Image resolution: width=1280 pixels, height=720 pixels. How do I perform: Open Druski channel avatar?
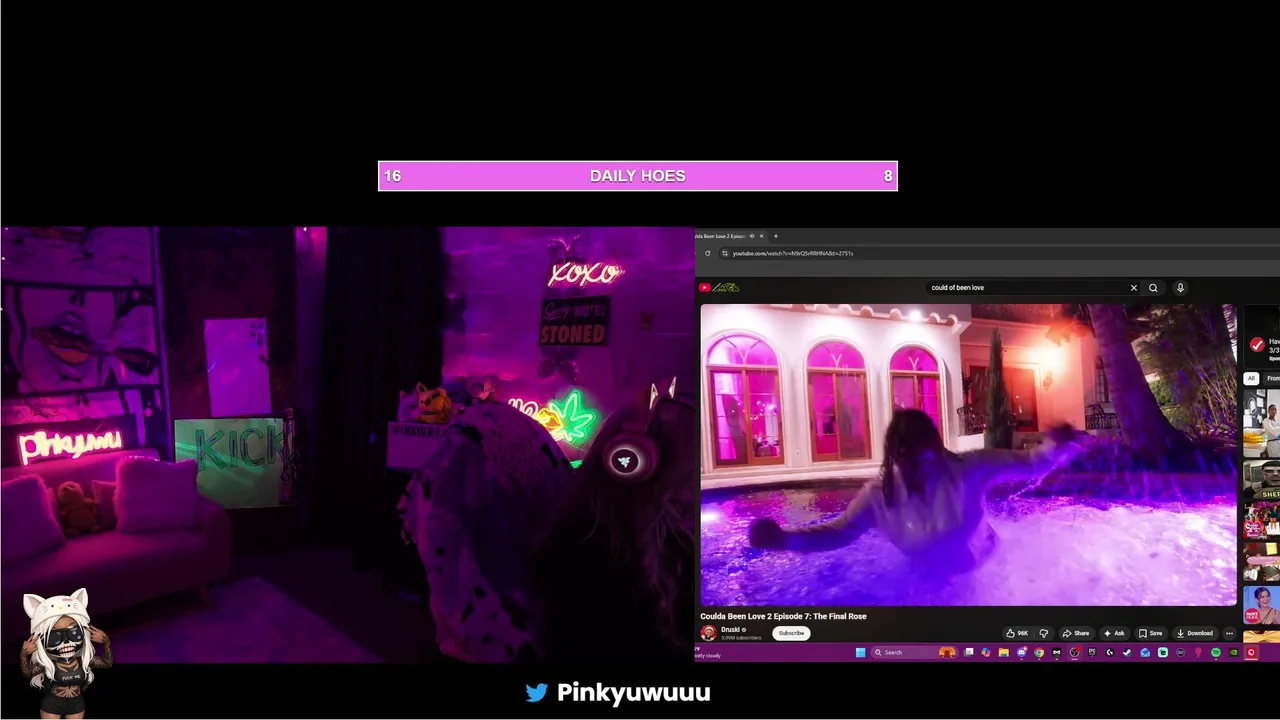pyautogui.click(x=708, y=633)
